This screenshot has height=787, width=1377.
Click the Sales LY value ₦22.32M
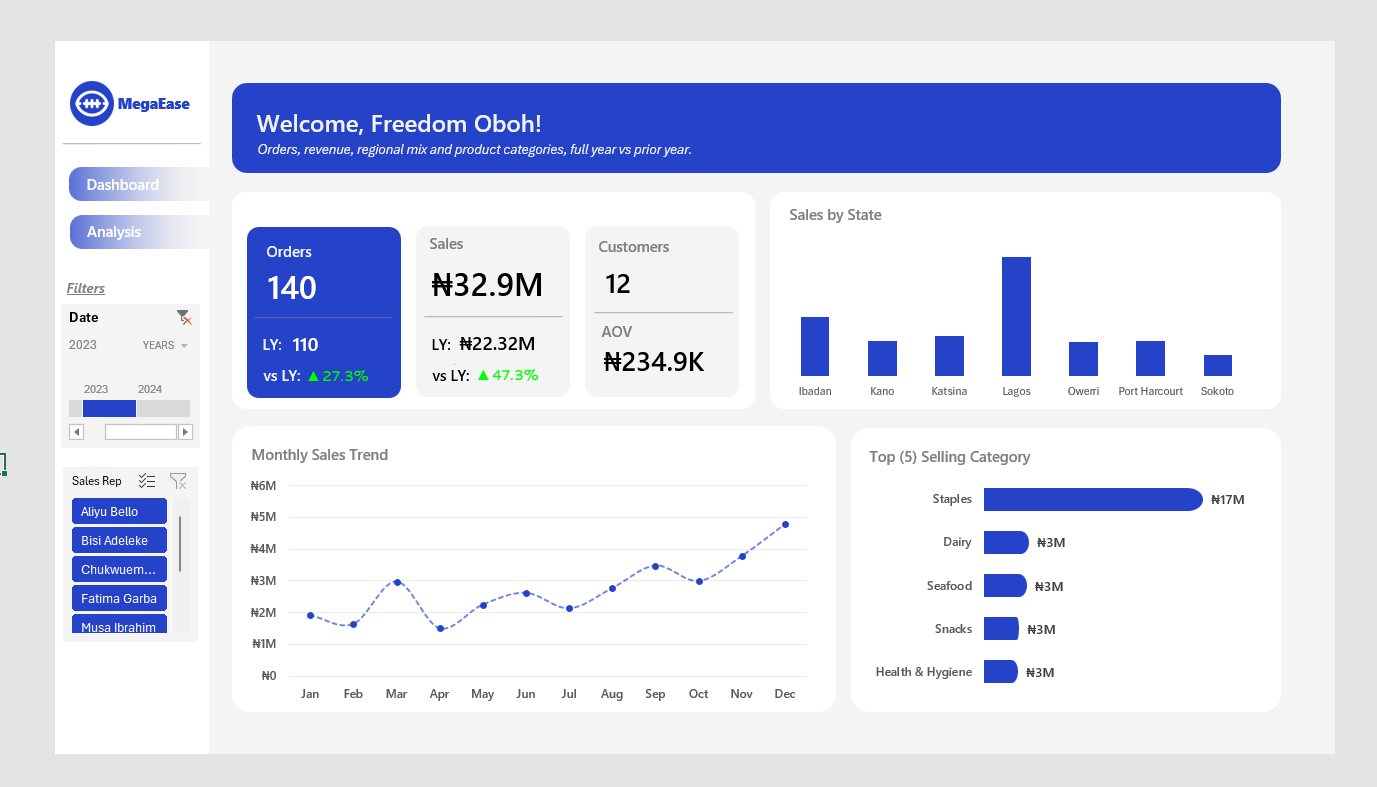[497, 344]
